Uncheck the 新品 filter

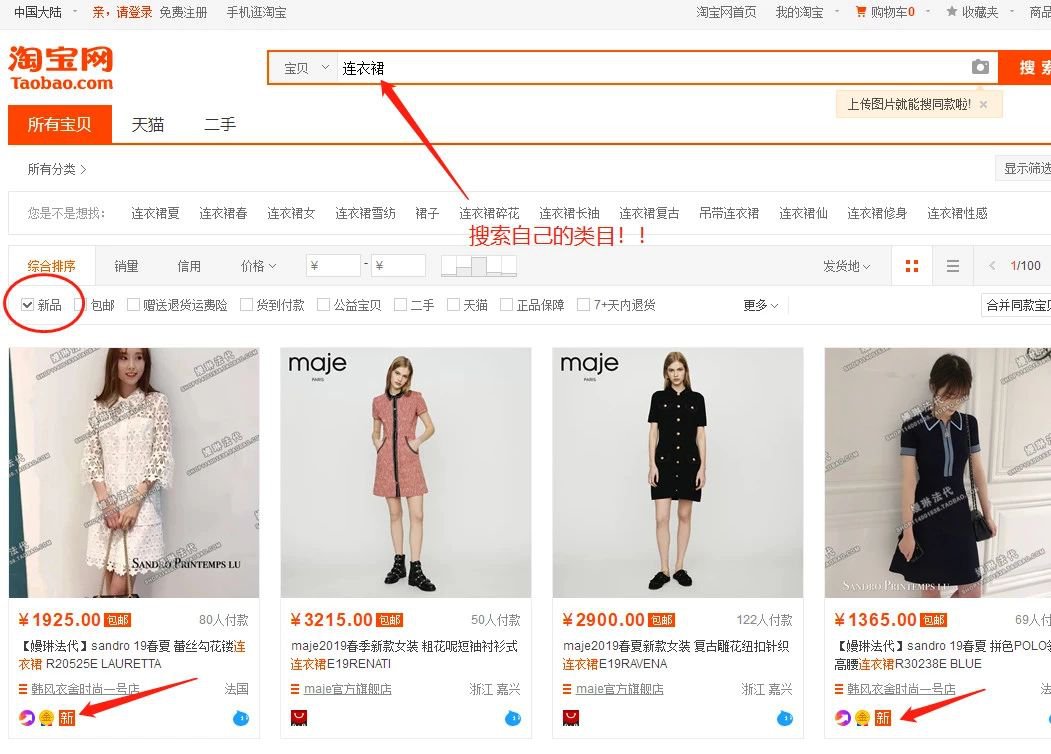[25, 304]
